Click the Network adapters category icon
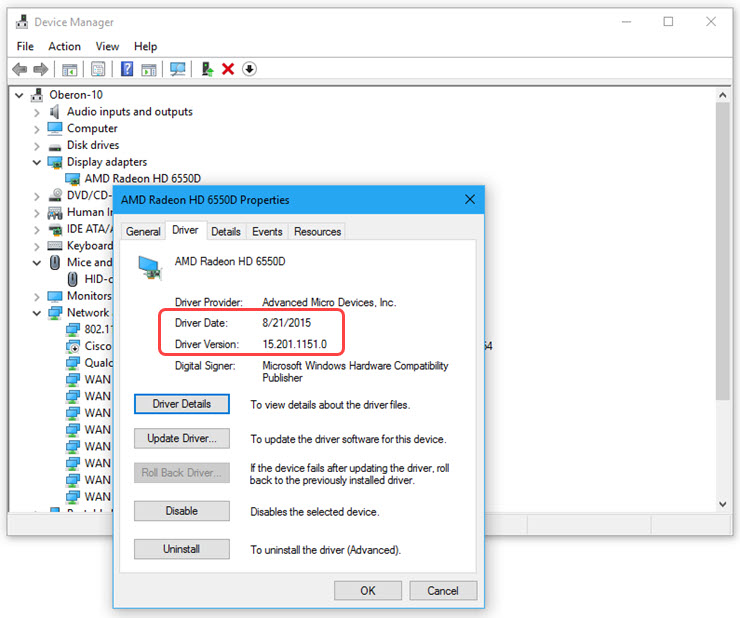The image size is (740, 618). [x=55, y=313]
